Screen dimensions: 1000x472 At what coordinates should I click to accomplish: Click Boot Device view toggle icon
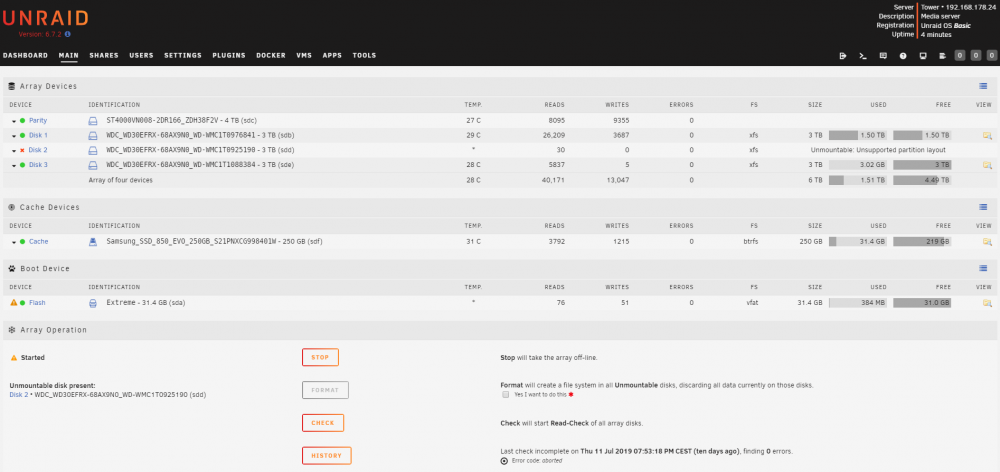[983, 269]
